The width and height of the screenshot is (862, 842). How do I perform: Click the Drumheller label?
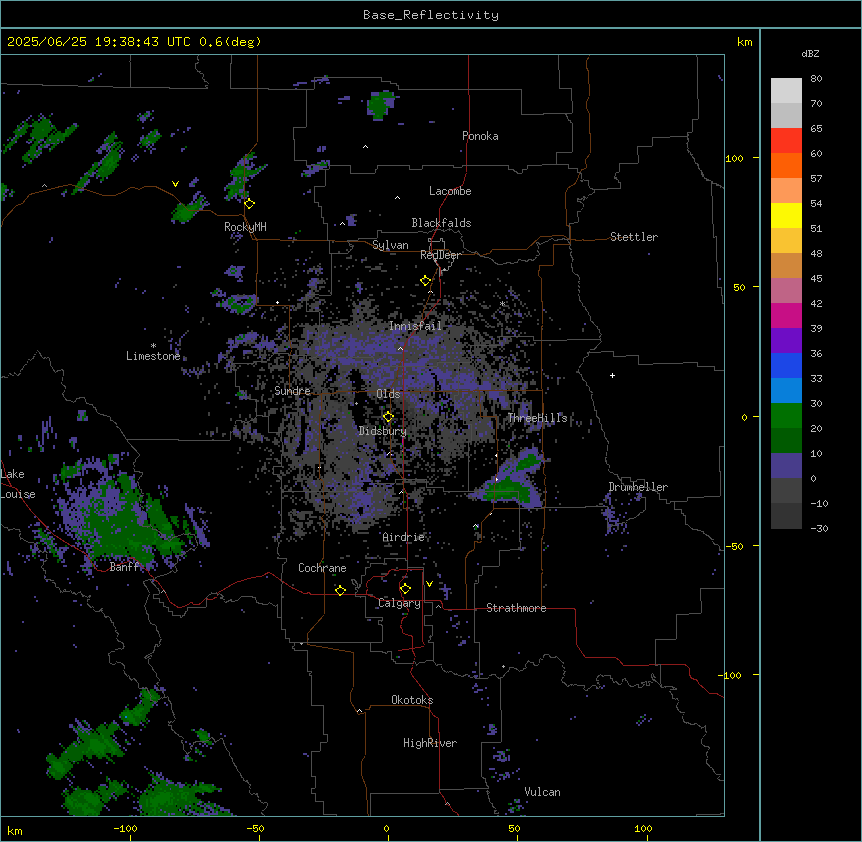[638, 487]
